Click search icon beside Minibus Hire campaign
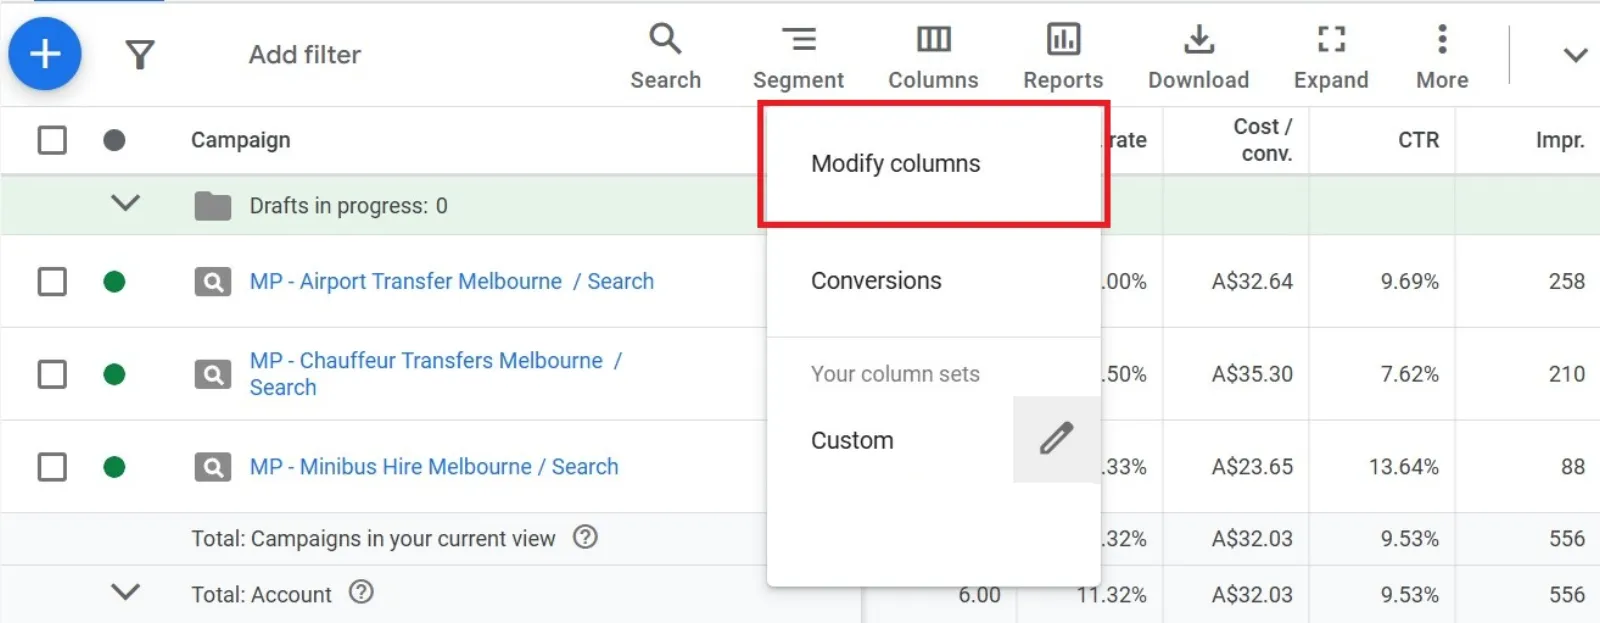The image size is (1600, 623). [x=212, y=467]
